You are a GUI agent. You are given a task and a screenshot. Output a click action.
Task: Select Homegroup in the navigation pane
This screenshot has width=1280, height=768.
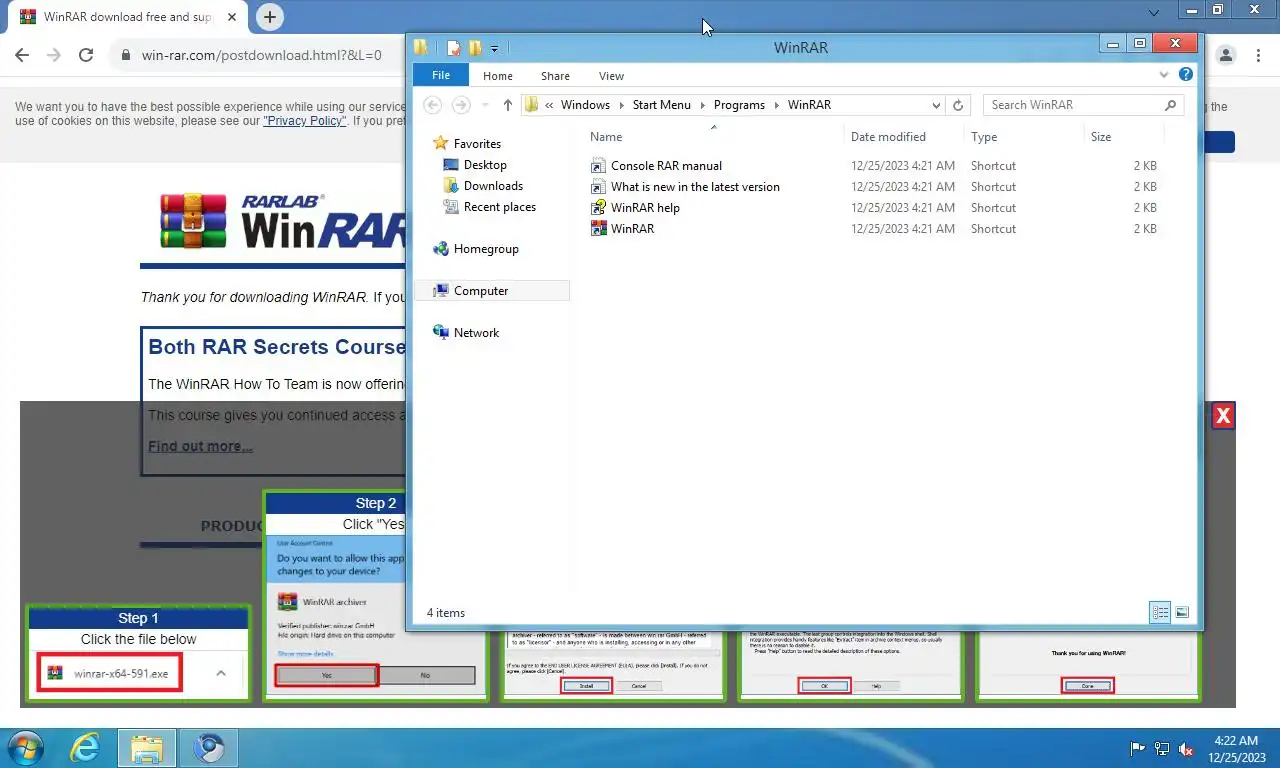pyautogui.click(x=486, y=249)
